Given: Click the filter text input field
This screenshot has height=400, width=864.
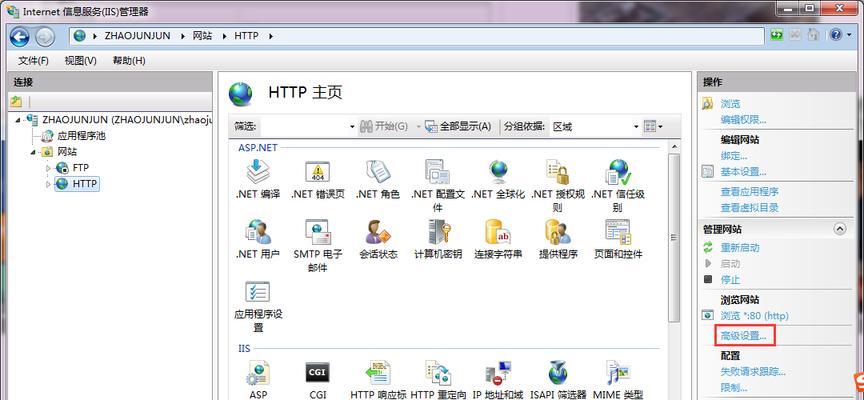Looking at the screenshot, I should tap(304, 127).
